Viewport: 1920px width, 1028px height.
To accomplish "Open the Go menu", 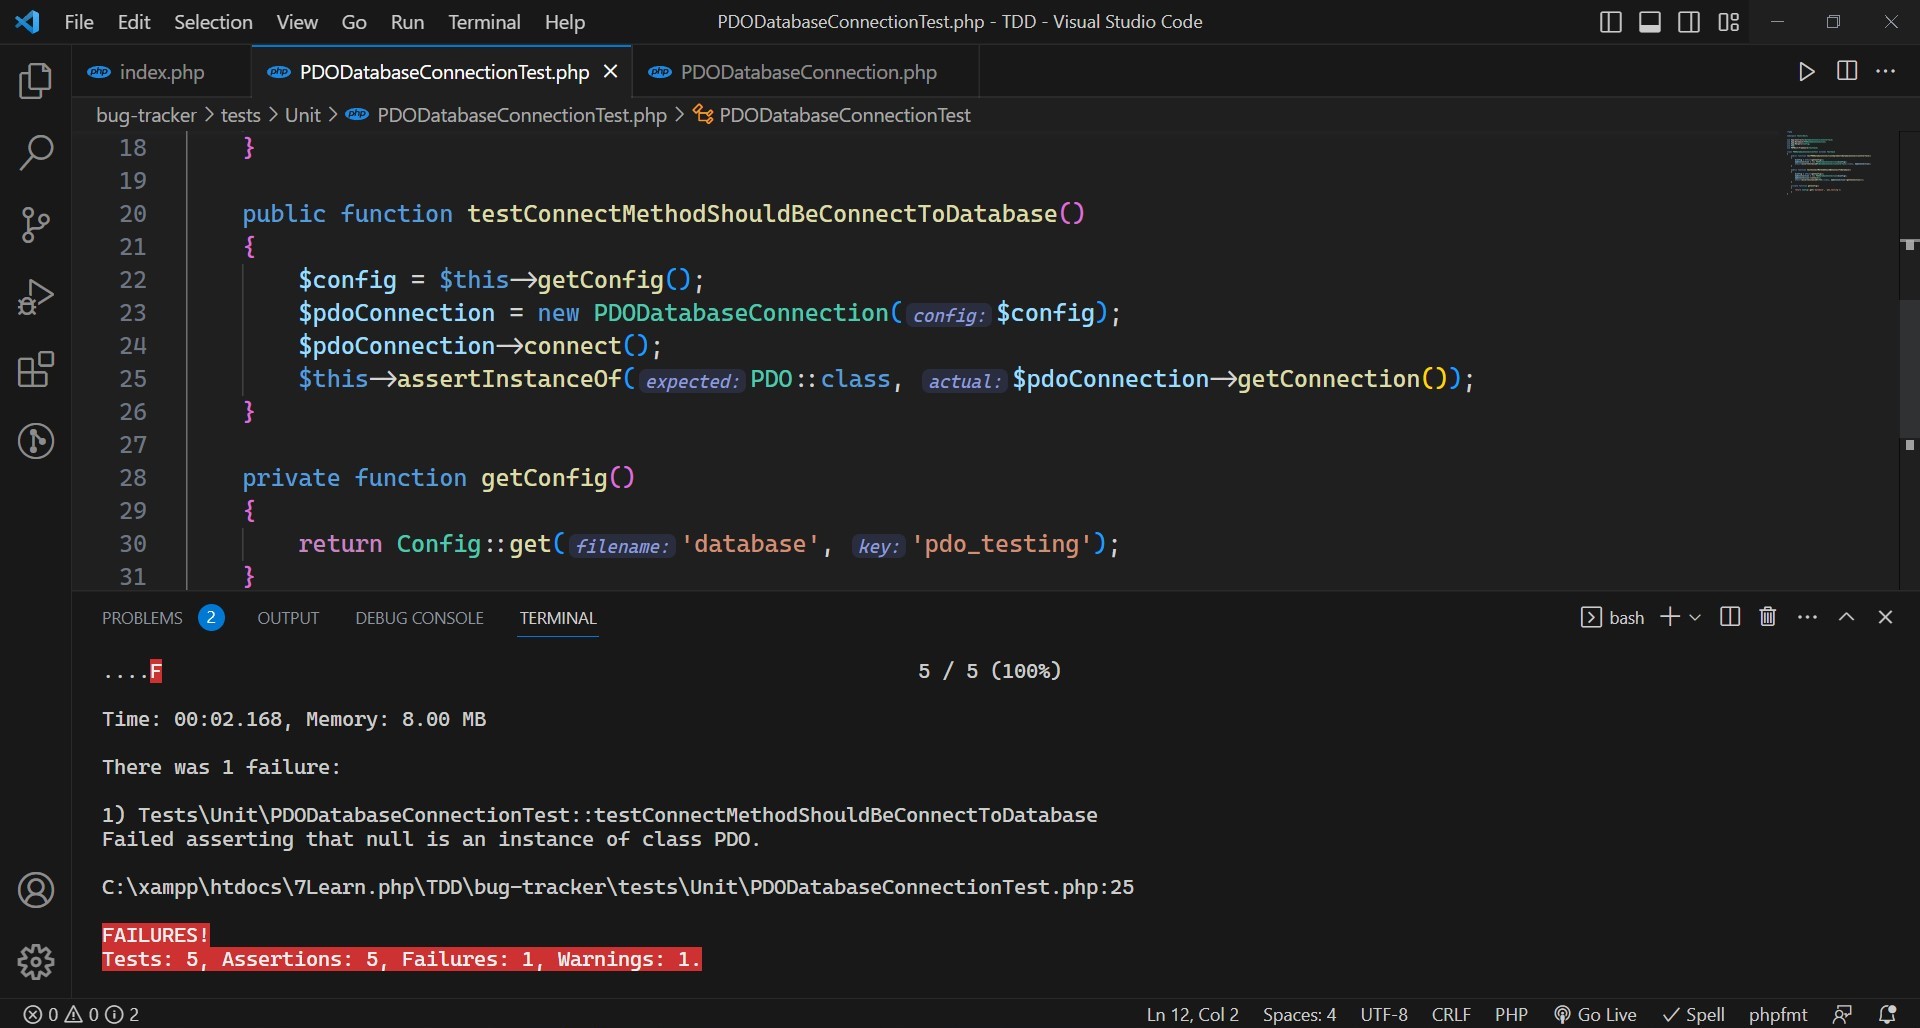I will pos(354,22).
